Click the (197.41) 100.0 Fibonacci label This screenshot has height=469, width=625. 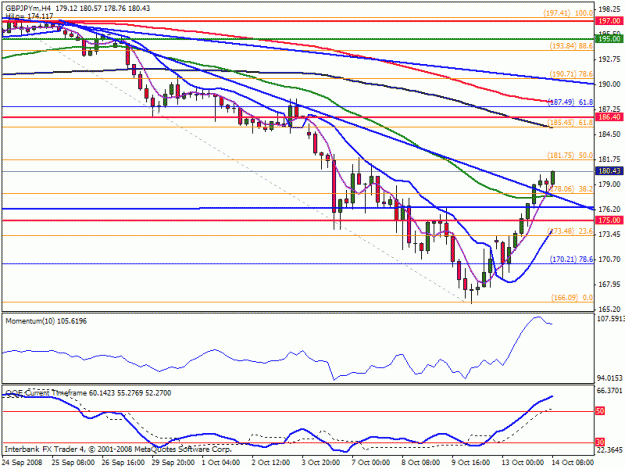pyautogui.click(x=568, y=13)
